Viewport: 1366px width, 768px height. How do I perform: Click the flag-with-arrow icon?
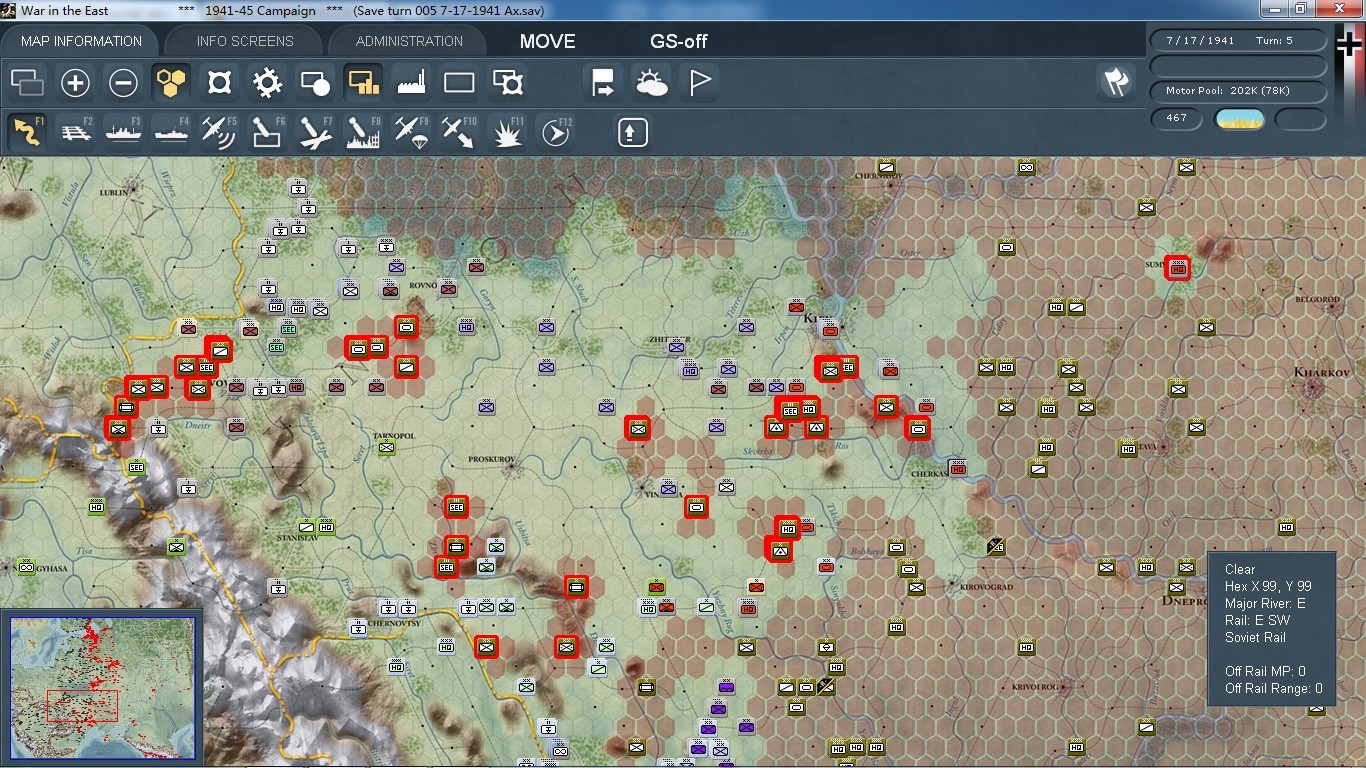pyautogui.click(x=603, y=83)
